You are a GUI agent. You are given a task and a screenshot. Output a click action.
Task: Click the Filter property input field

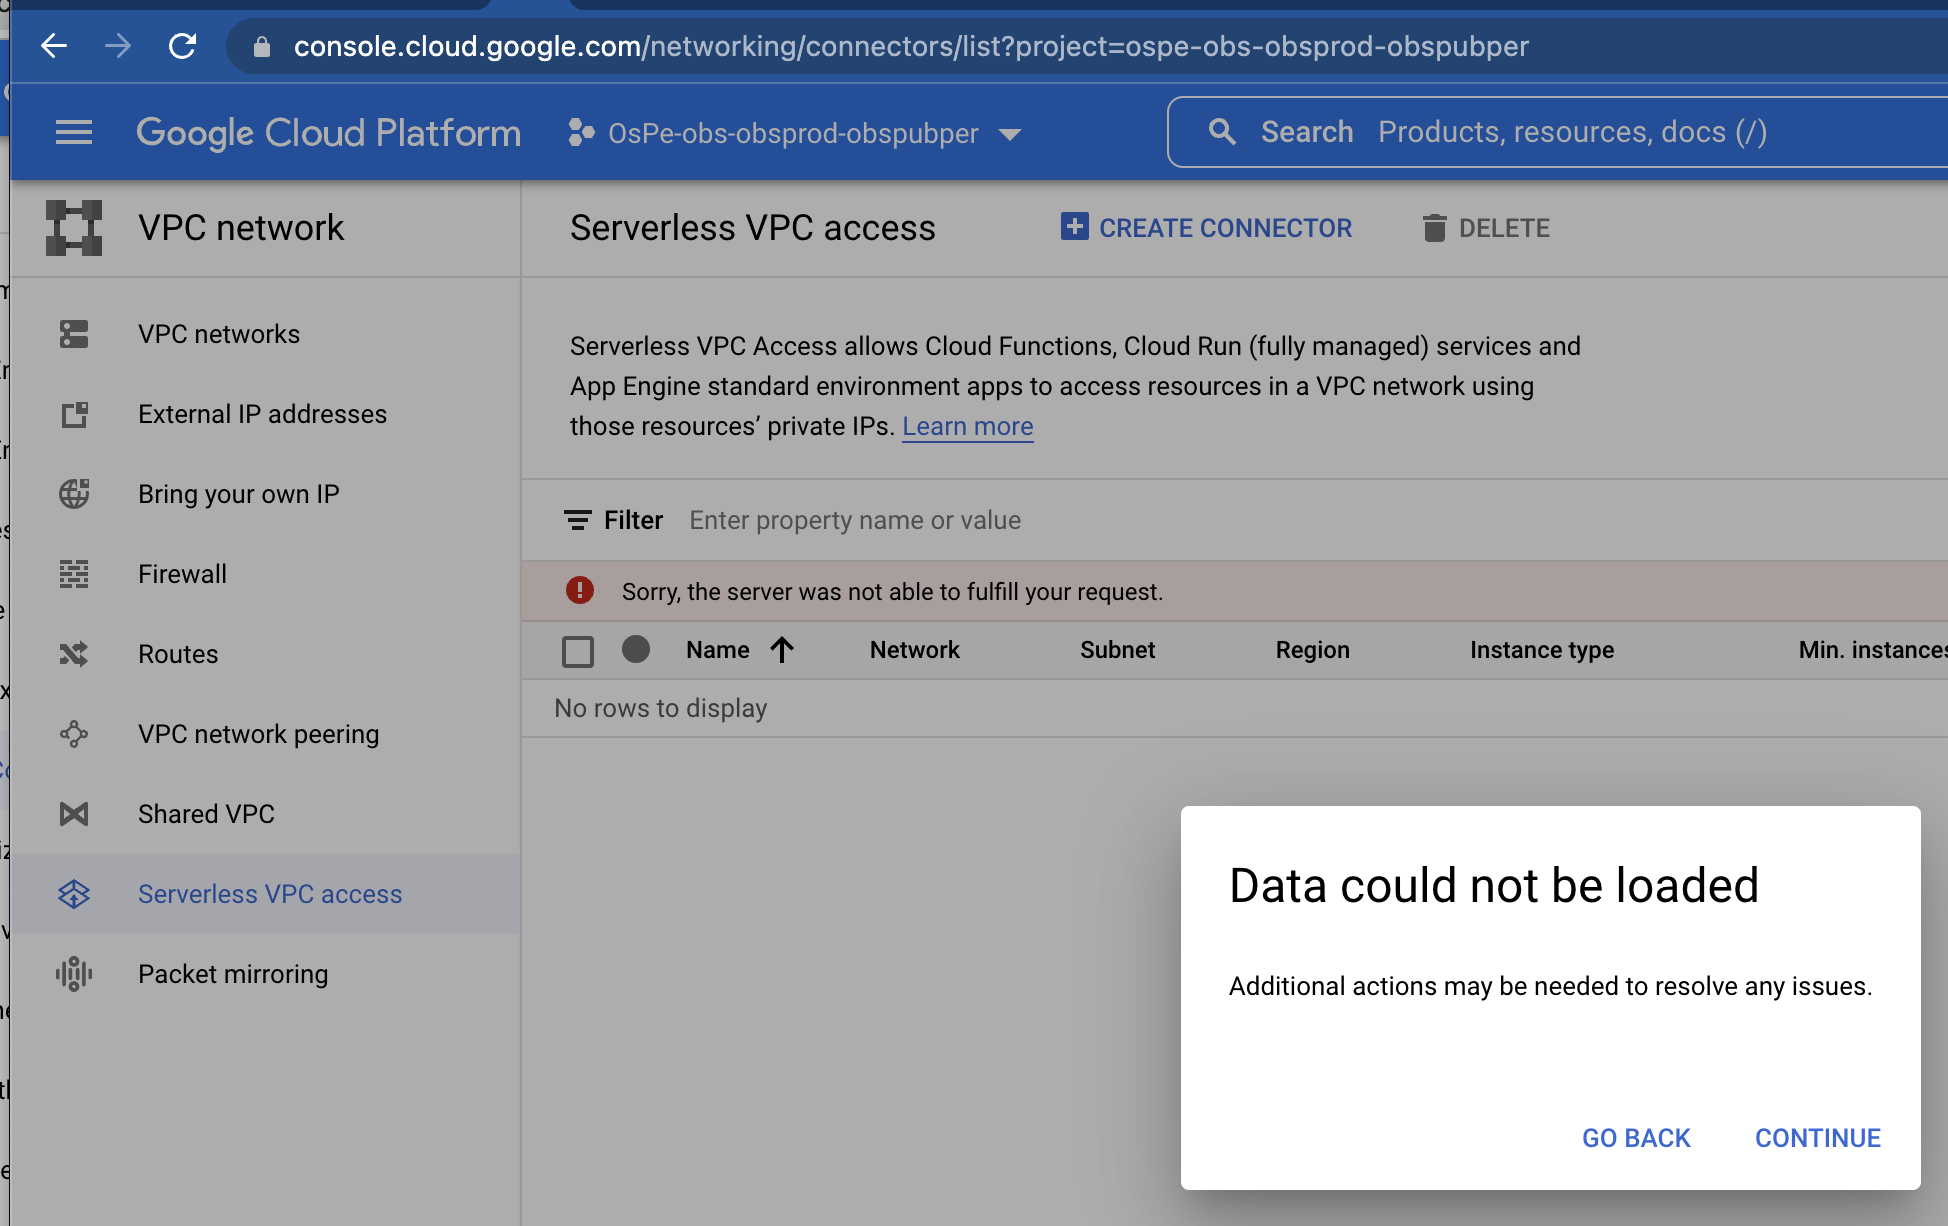tap(855, 520)
